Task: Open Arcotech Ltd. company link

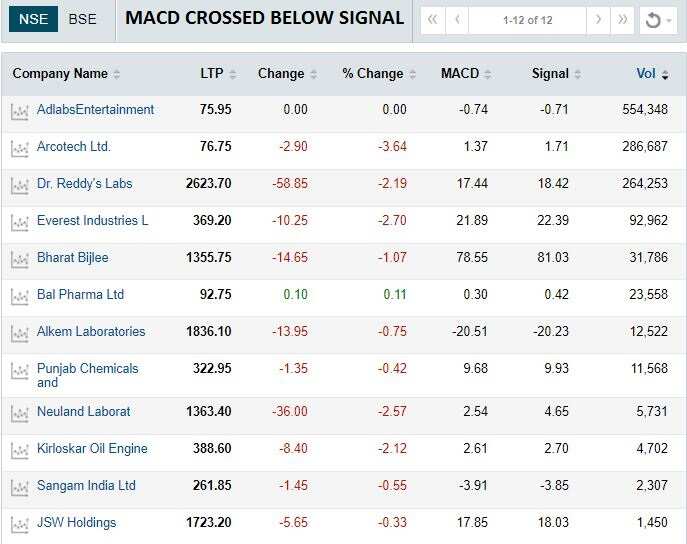Action: pyautogui.click(x=73, y=147)
